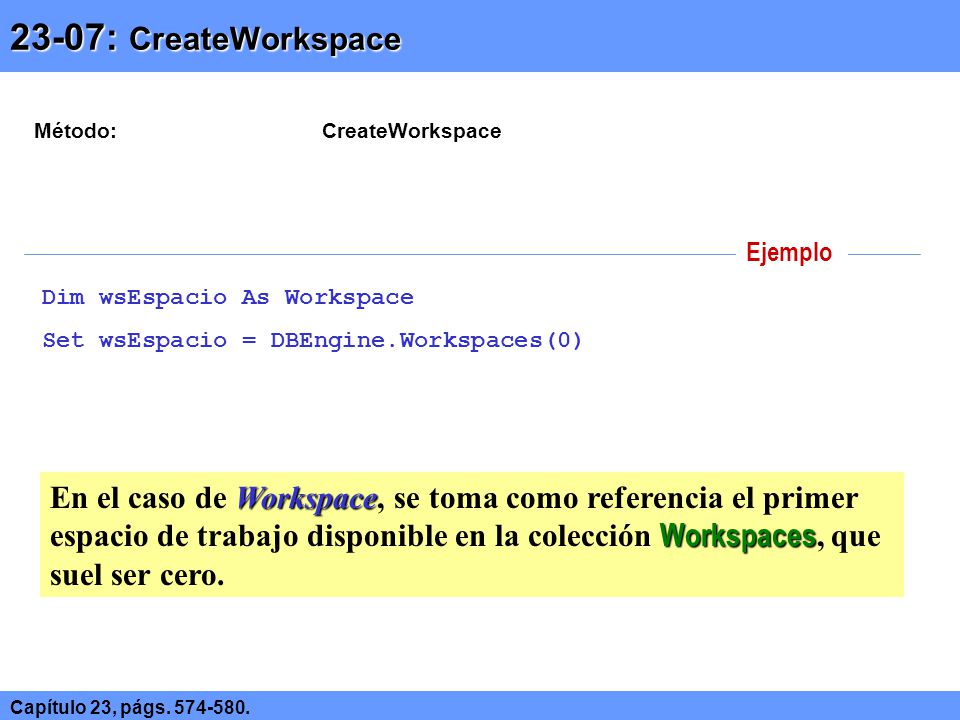Select code line 'Dim wsEspacio As Workspace'
This screenshot has height=720, width=960.
[227, 298]
